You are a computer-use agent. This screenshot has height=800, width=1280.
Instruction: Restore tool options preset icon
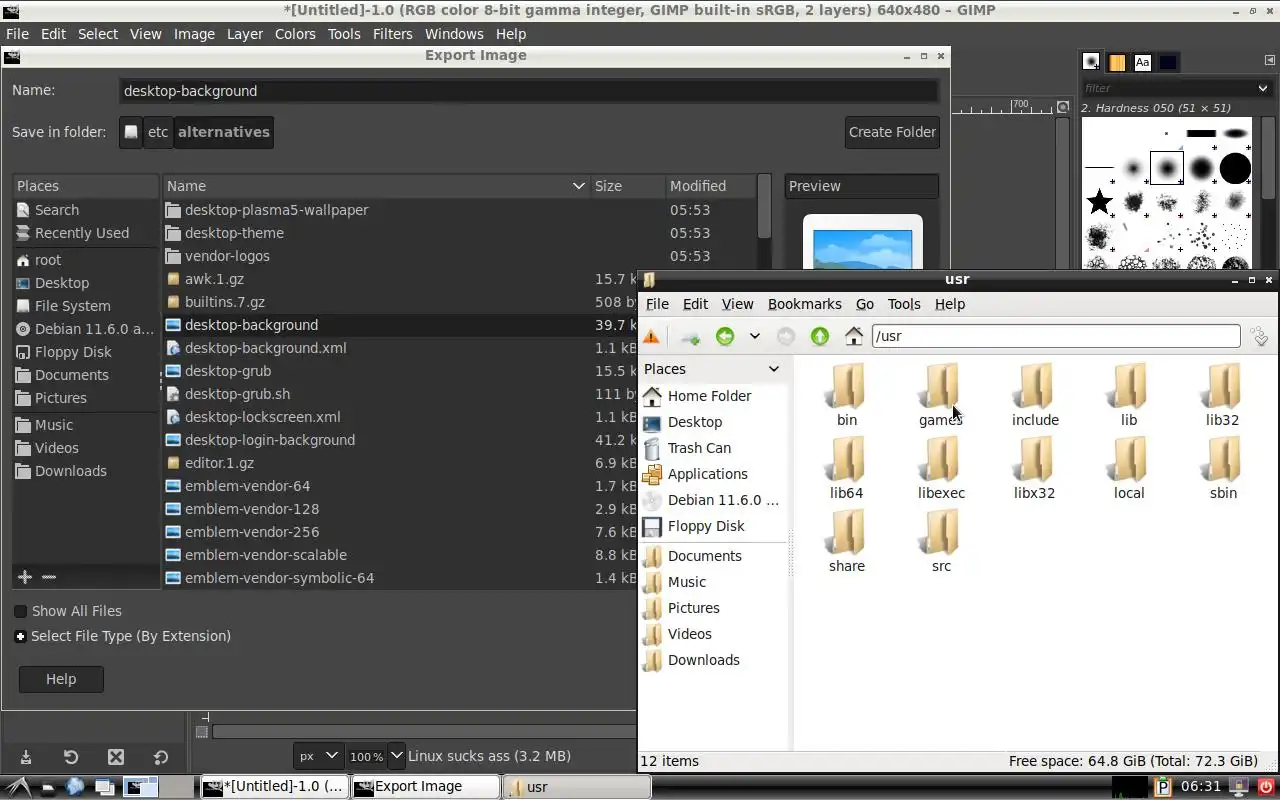click(71, 757)
